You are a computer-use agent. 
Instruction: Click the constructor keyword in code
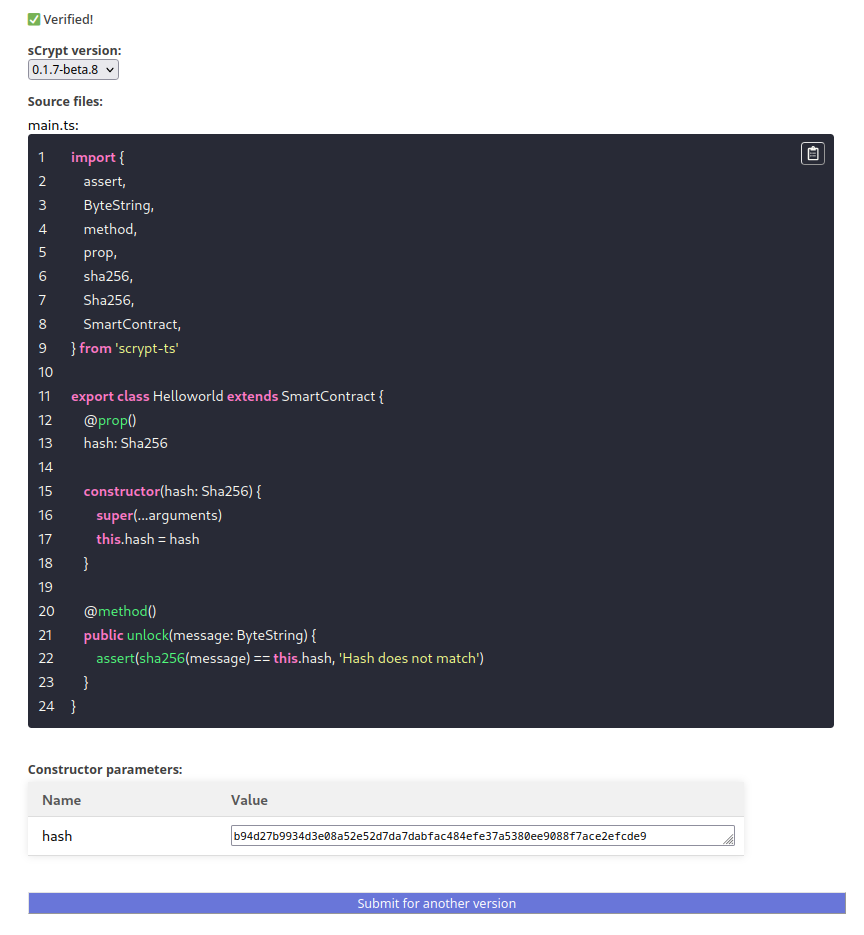pyautogui.click(x=122, y=491)
